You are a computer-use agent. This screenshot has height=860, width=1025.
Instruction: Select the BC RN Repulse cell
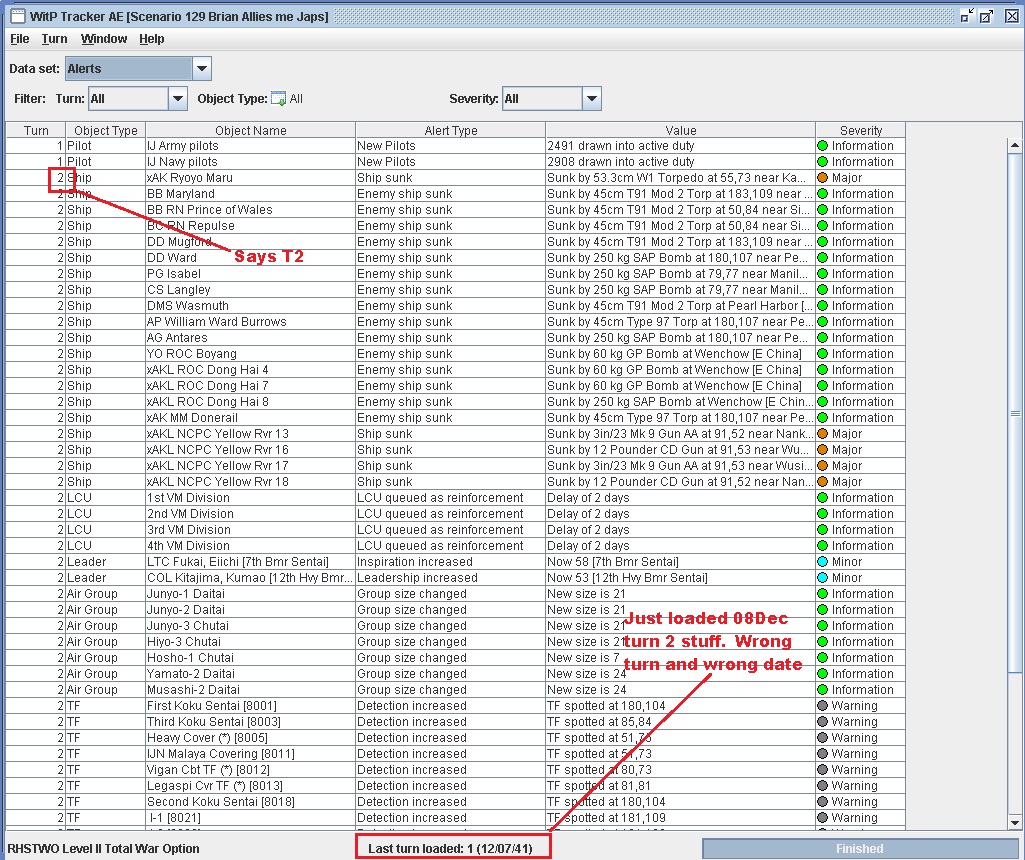point(250,225)
